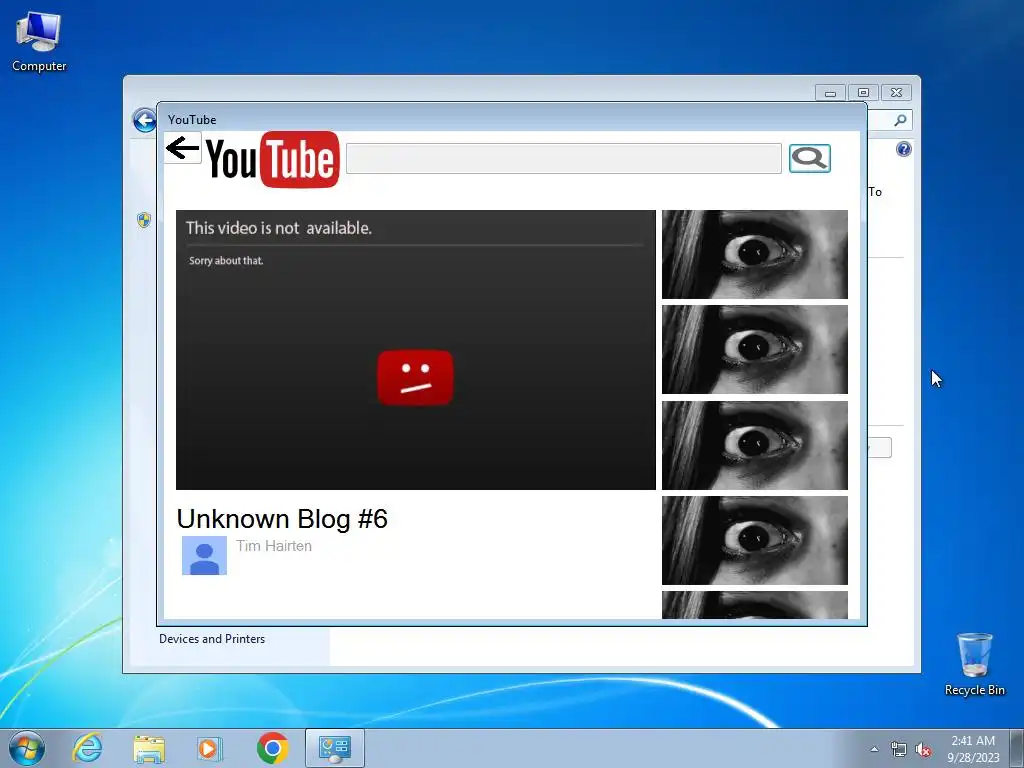Click the black back arrow beside YouTube logo
The image size is (1024, 768).
(x=182, y=148)
